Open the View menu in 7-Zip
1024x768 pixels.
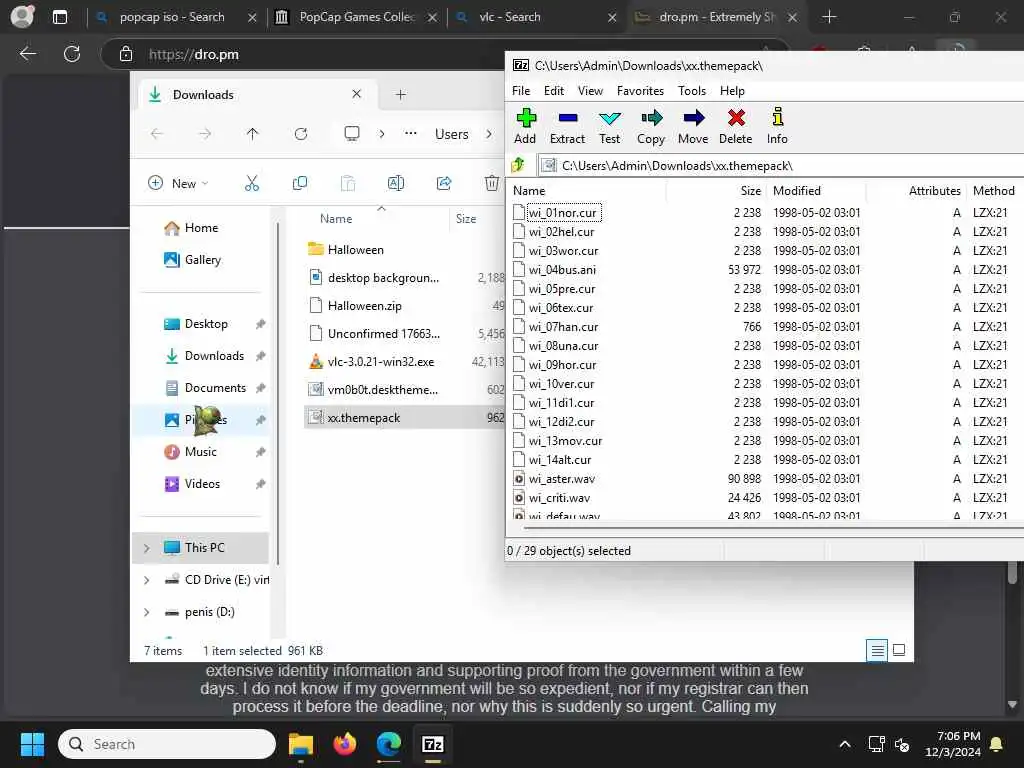(590, 91)
